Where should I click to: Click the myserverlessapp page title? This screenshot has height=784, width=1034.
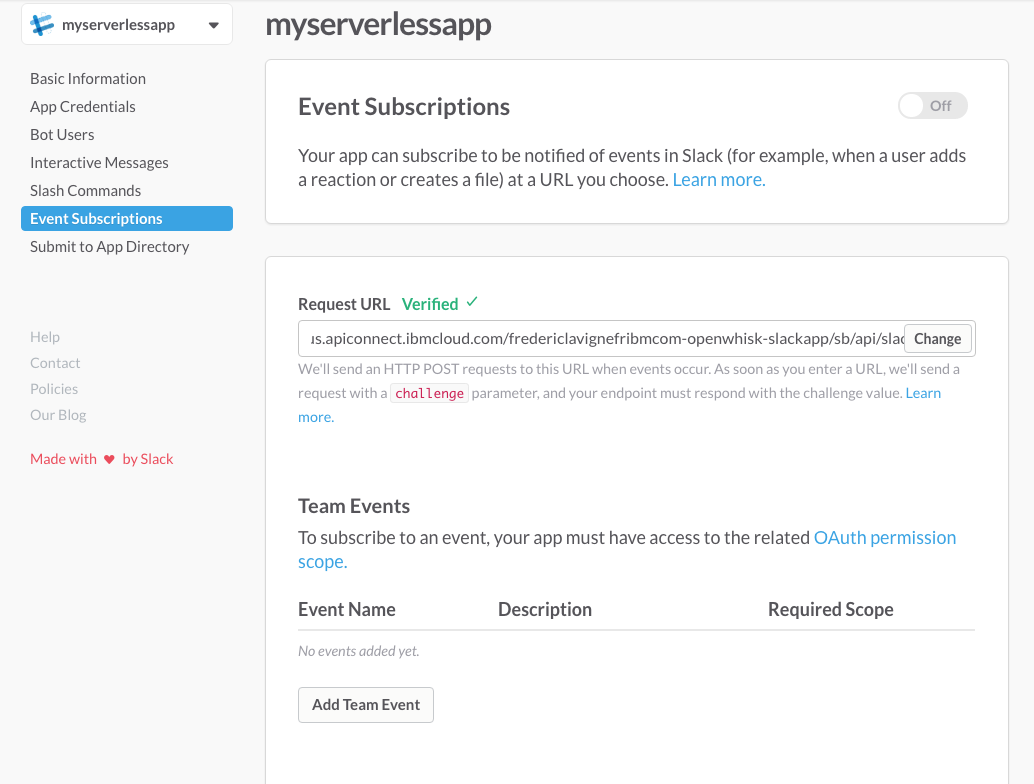click(379, 25)
